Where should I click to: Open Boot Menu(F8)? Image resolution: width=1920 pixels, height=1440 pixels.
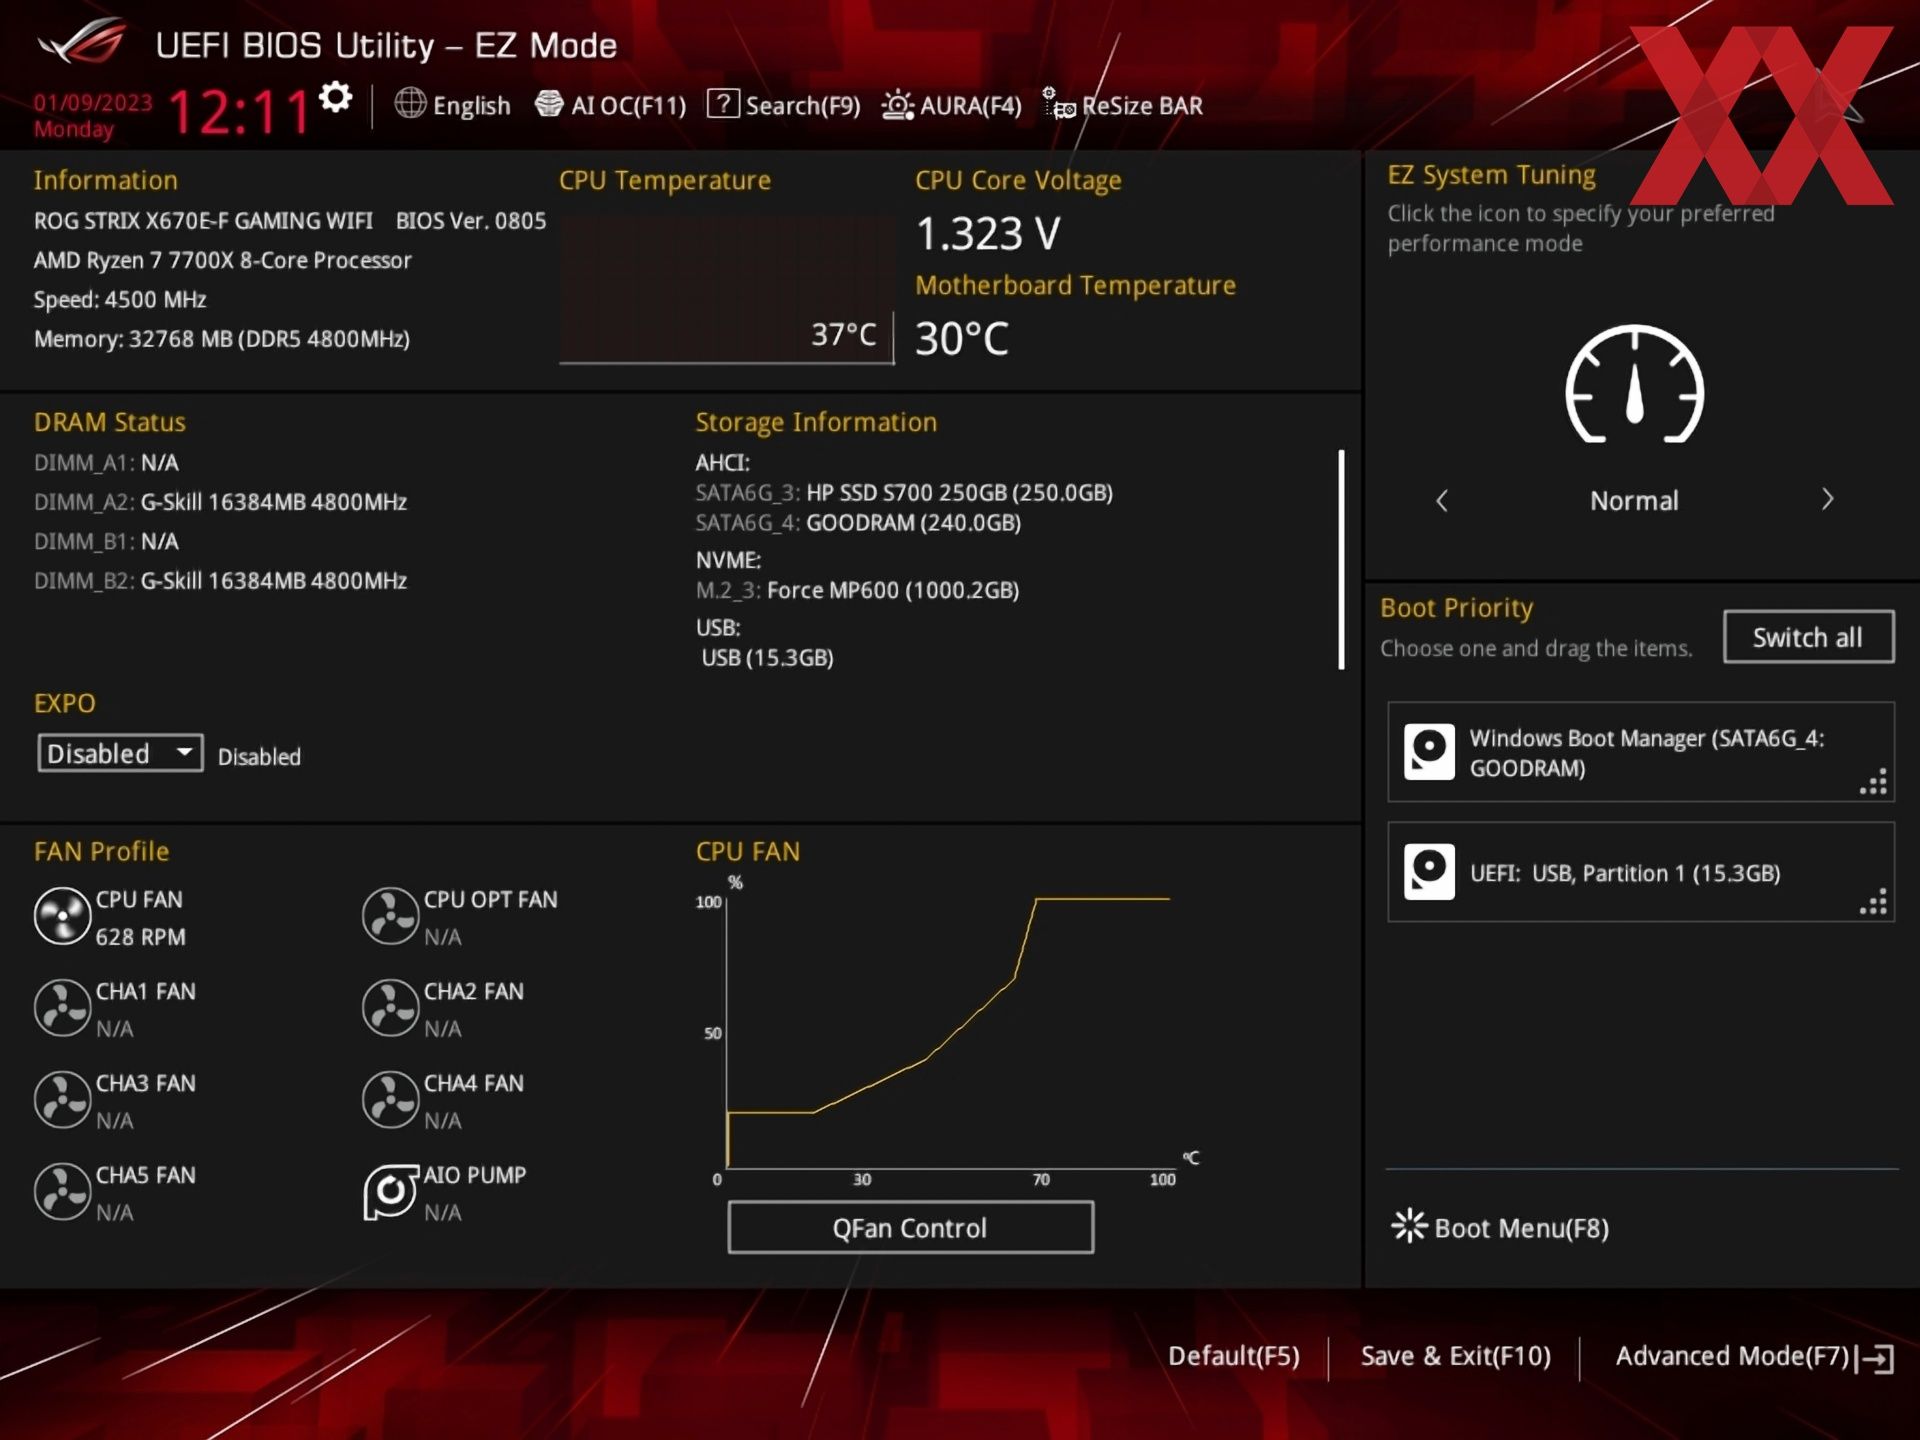coord(1500,1227)
